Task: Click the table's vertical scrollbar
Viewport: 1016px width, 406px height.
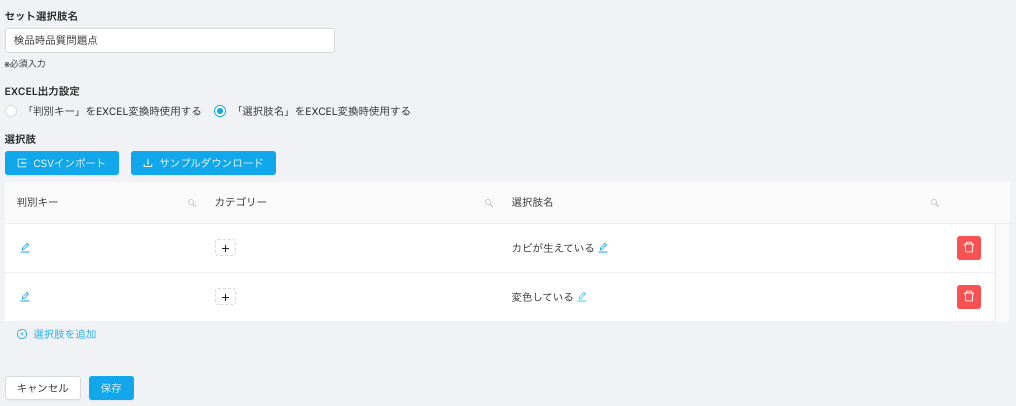Action: 1002,272
